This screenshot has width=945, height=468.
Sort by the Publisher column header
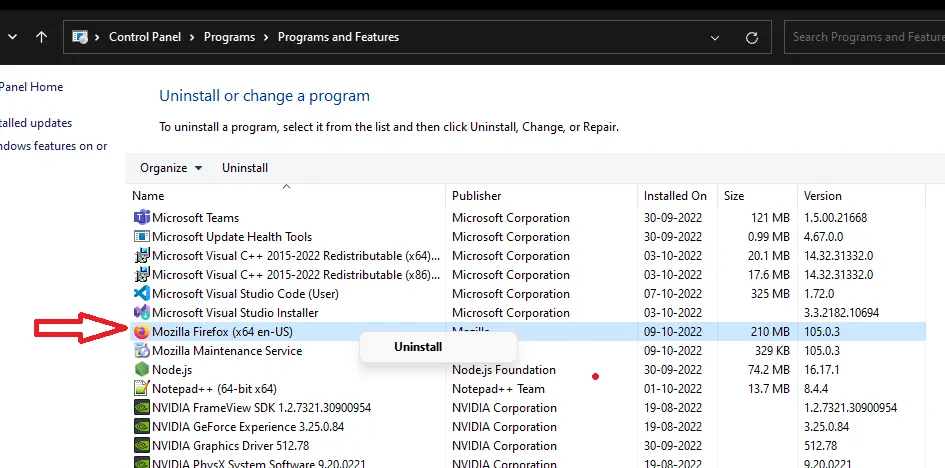tap(477, 196)
